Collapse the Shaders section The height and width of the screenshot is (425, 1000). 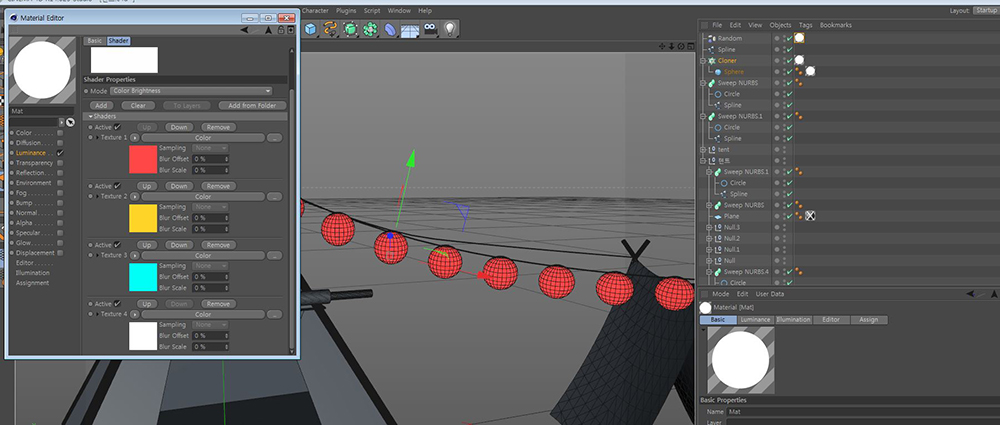coord(91,116)
